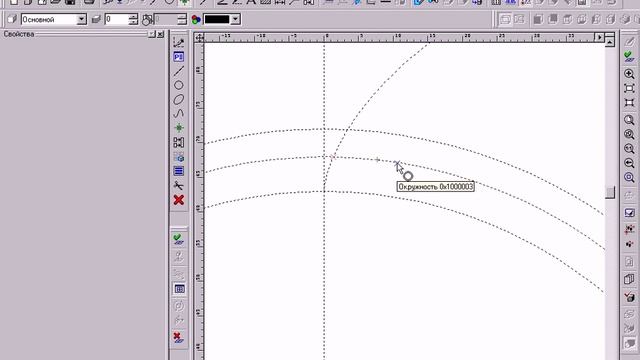This screenshot has height=360, width=640.
Task: Click the black linked-squares tool icon
Action: 178,142
